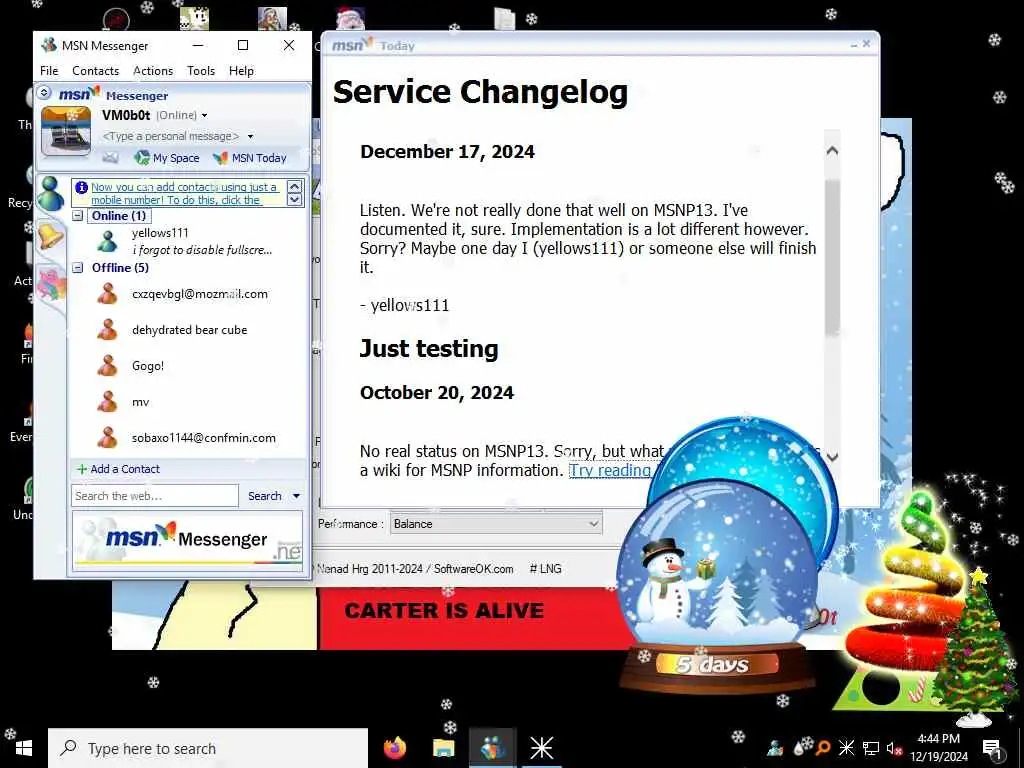Click the taskbar clock showing 4:44 PM
This screenshot has height=768, width=1024.
click(x=939, y=748)
